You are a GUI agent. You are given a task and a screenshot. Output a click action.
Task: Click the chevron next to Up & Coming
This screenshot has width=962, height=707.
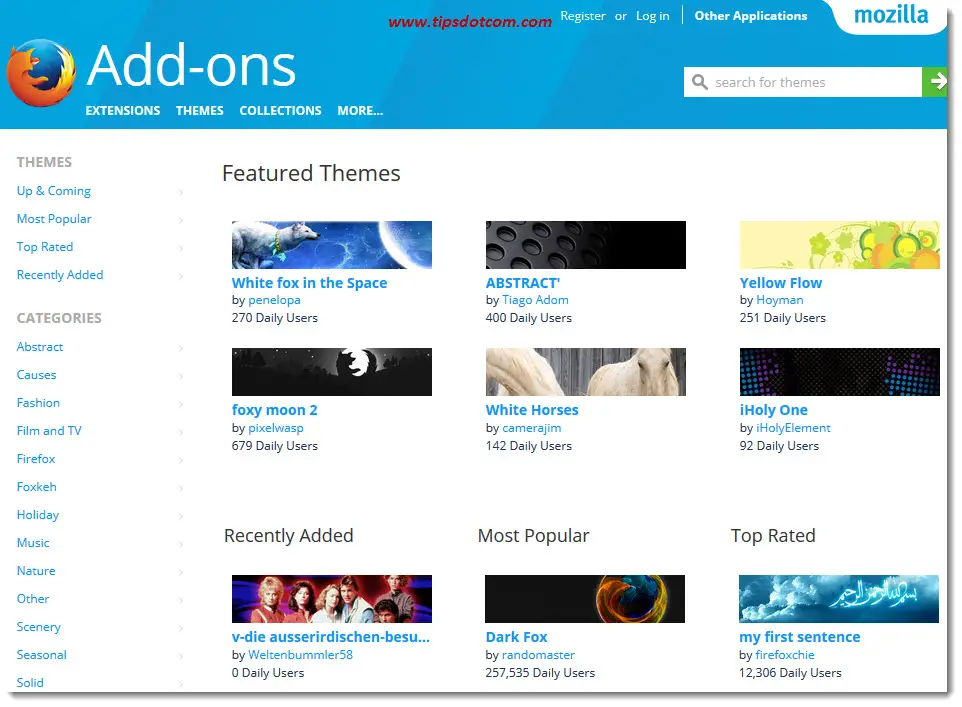click(181, 192)
